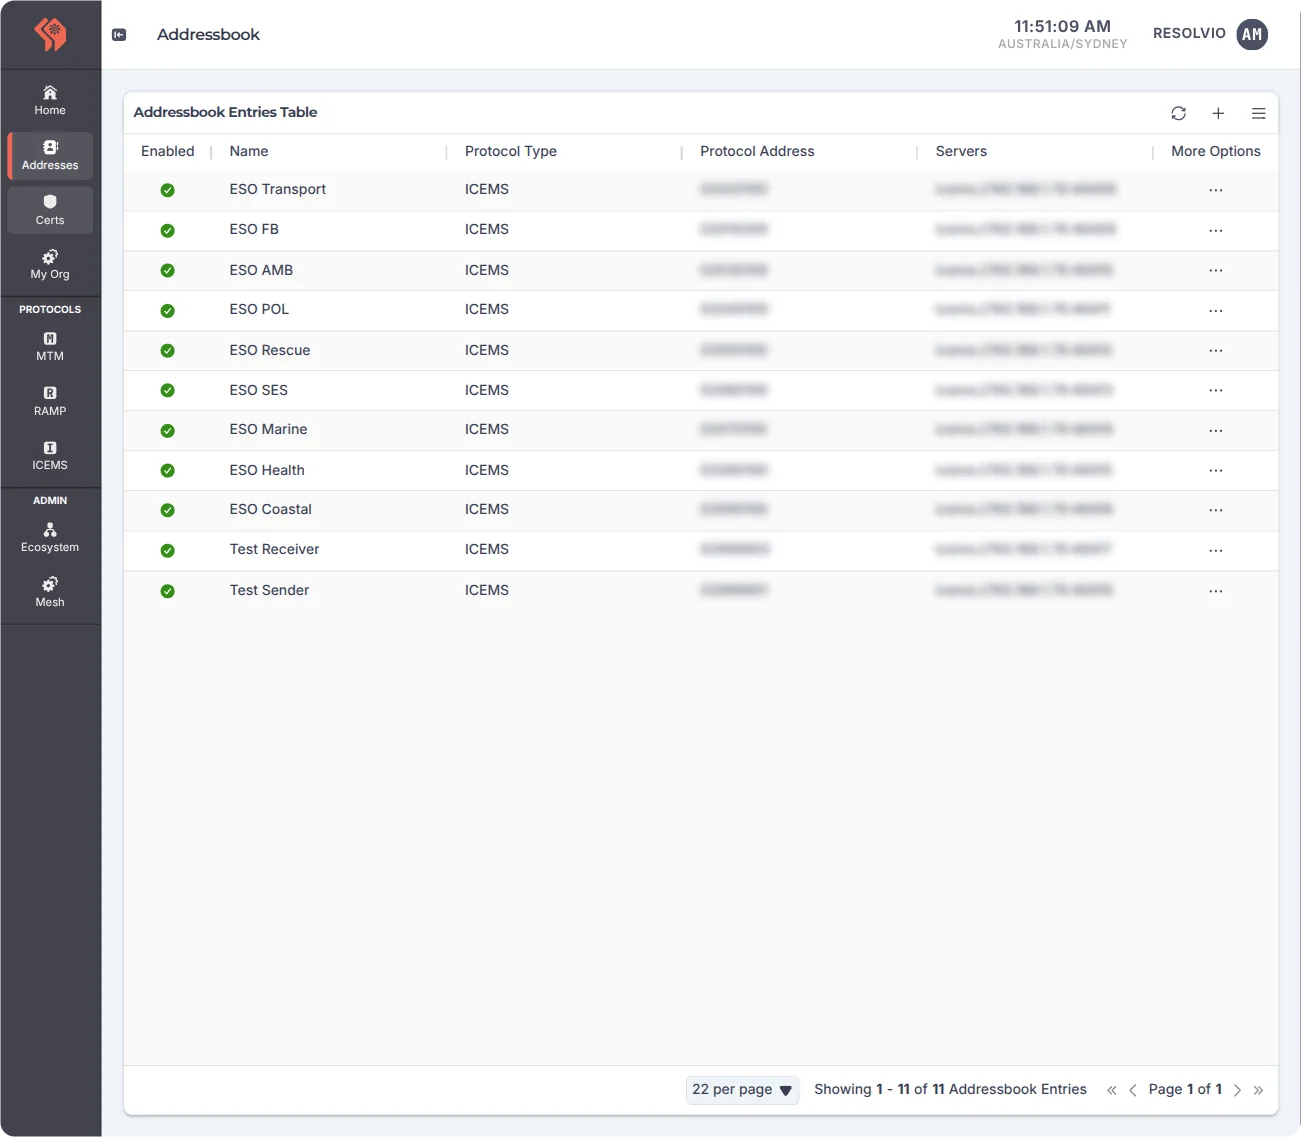Add a new addressbook entry
This screenshot has height=1137, width=1301.
tap(1218, 113)
